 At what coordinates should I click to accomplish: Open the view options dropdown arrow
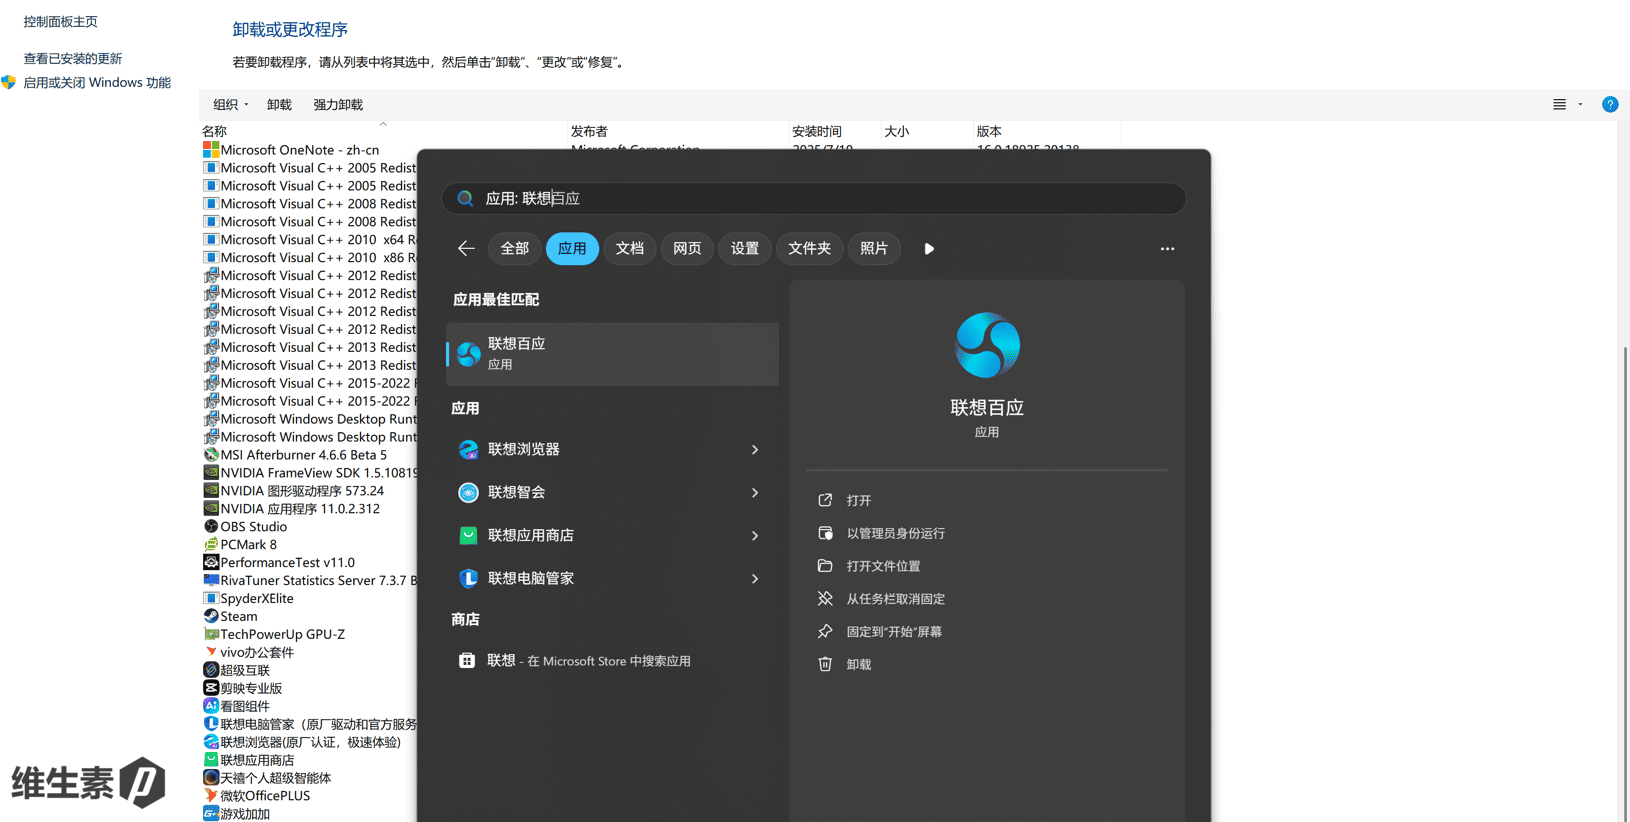tap(1580, 105)
